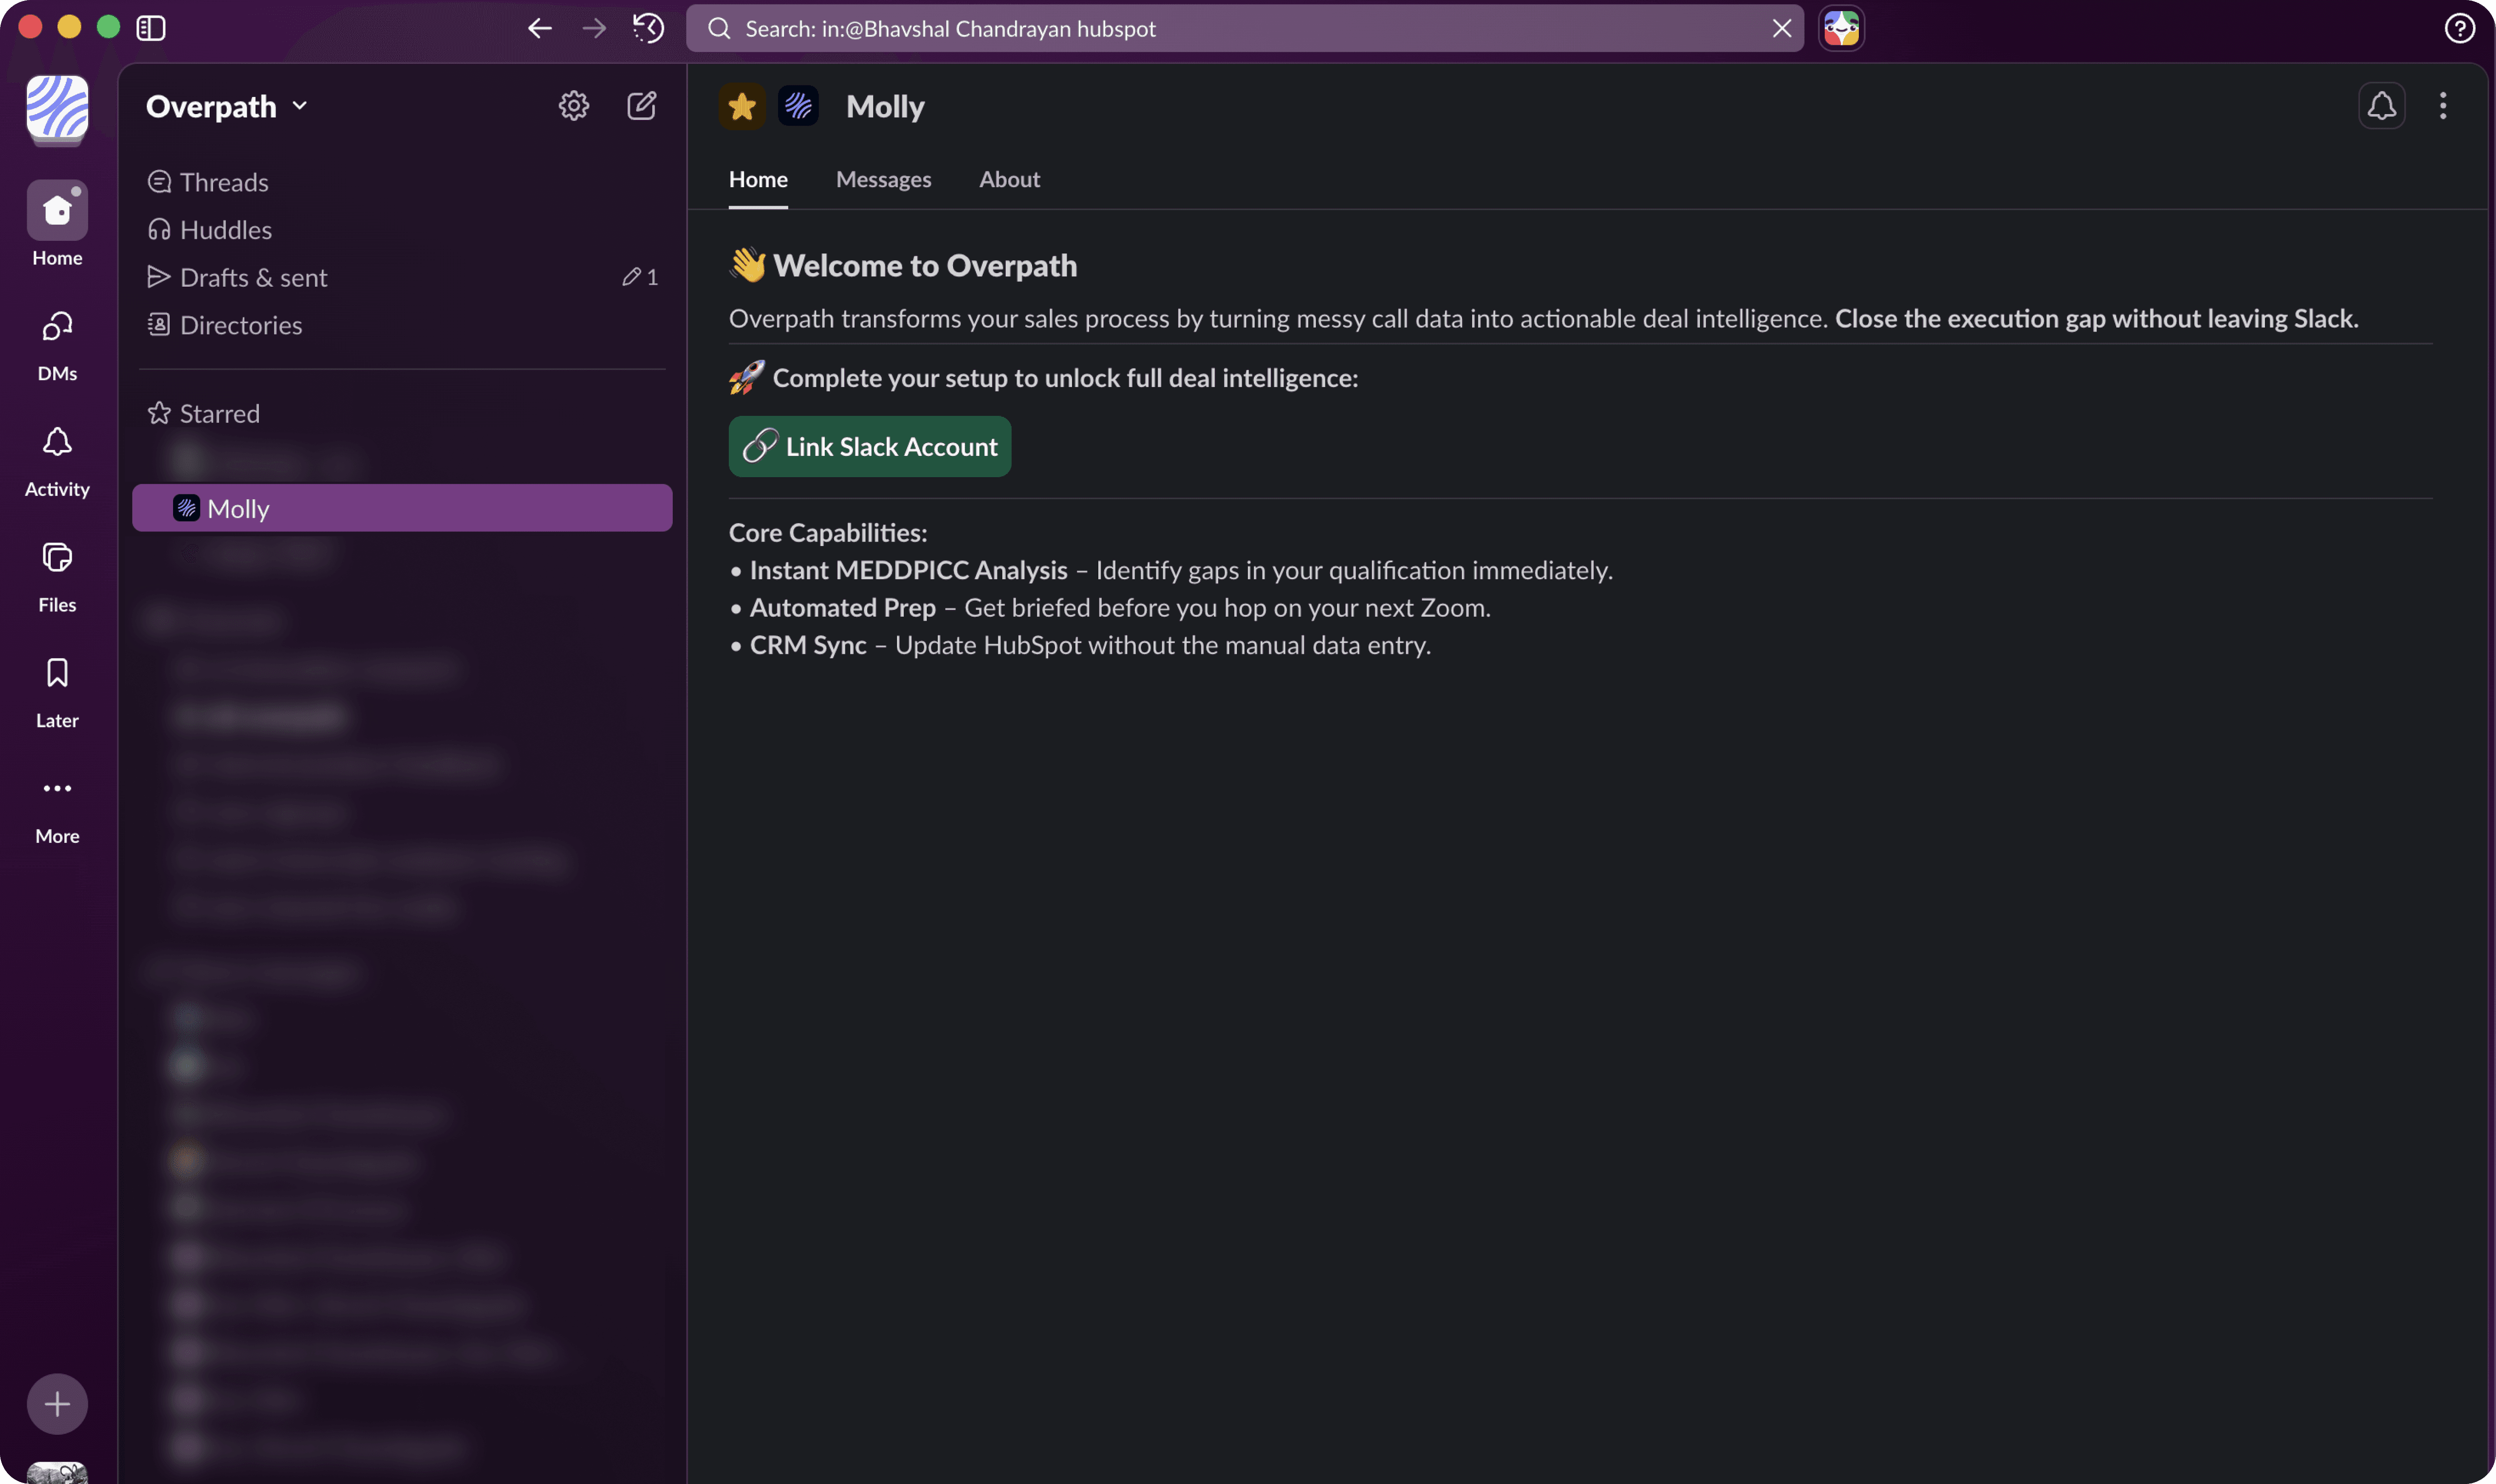Open the three-dot more actions menu
2496x1484 pixels.
tap(2442, 106)
